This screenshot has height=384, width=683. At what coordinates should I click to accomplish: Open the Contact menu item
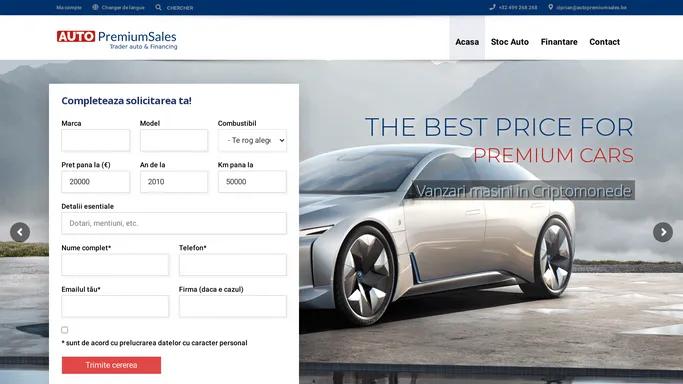pos(604,42)
